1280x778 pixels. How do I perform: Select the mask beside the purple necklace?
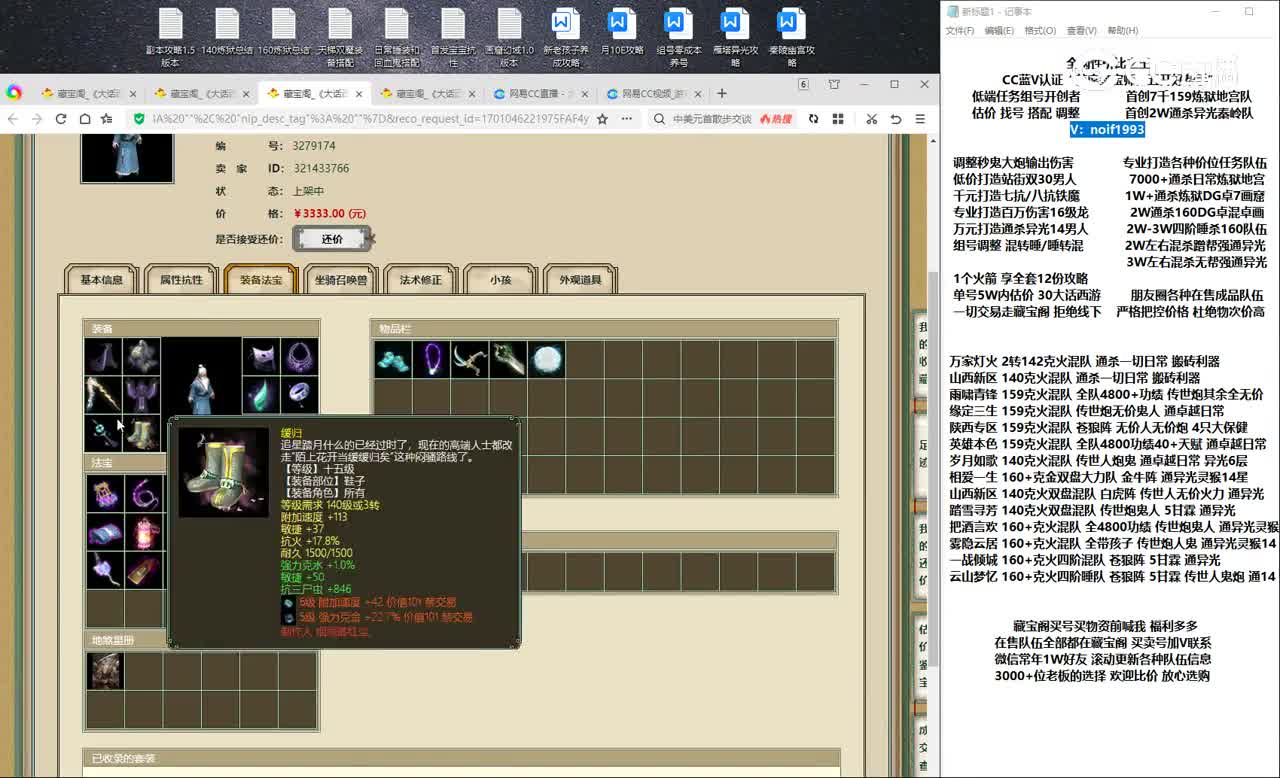point(261,356)
